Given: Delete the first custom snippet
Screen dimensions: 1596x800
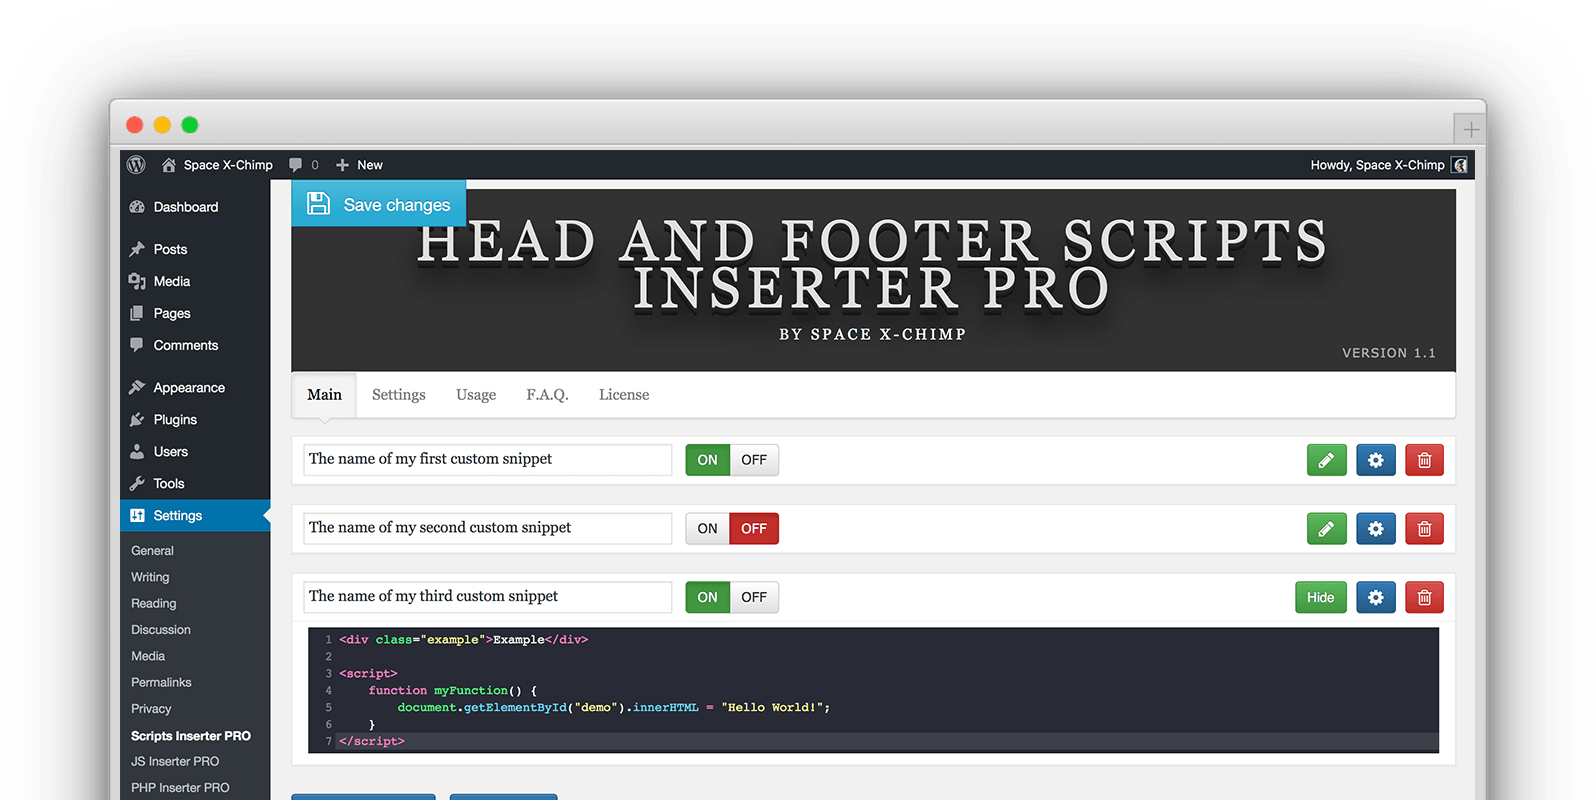Looking at the screenshot, I should (x=1424, y=460).
